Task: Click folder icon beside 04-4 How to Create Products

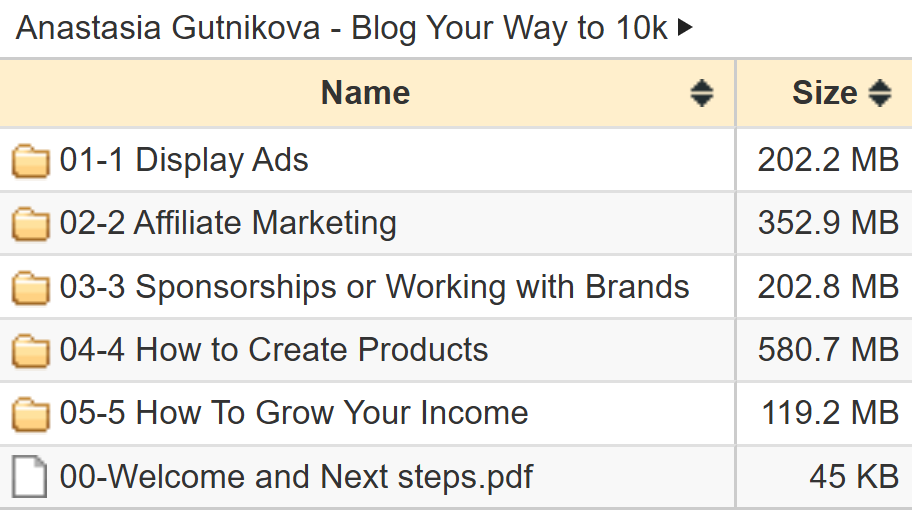Action: tap(30, 351)
